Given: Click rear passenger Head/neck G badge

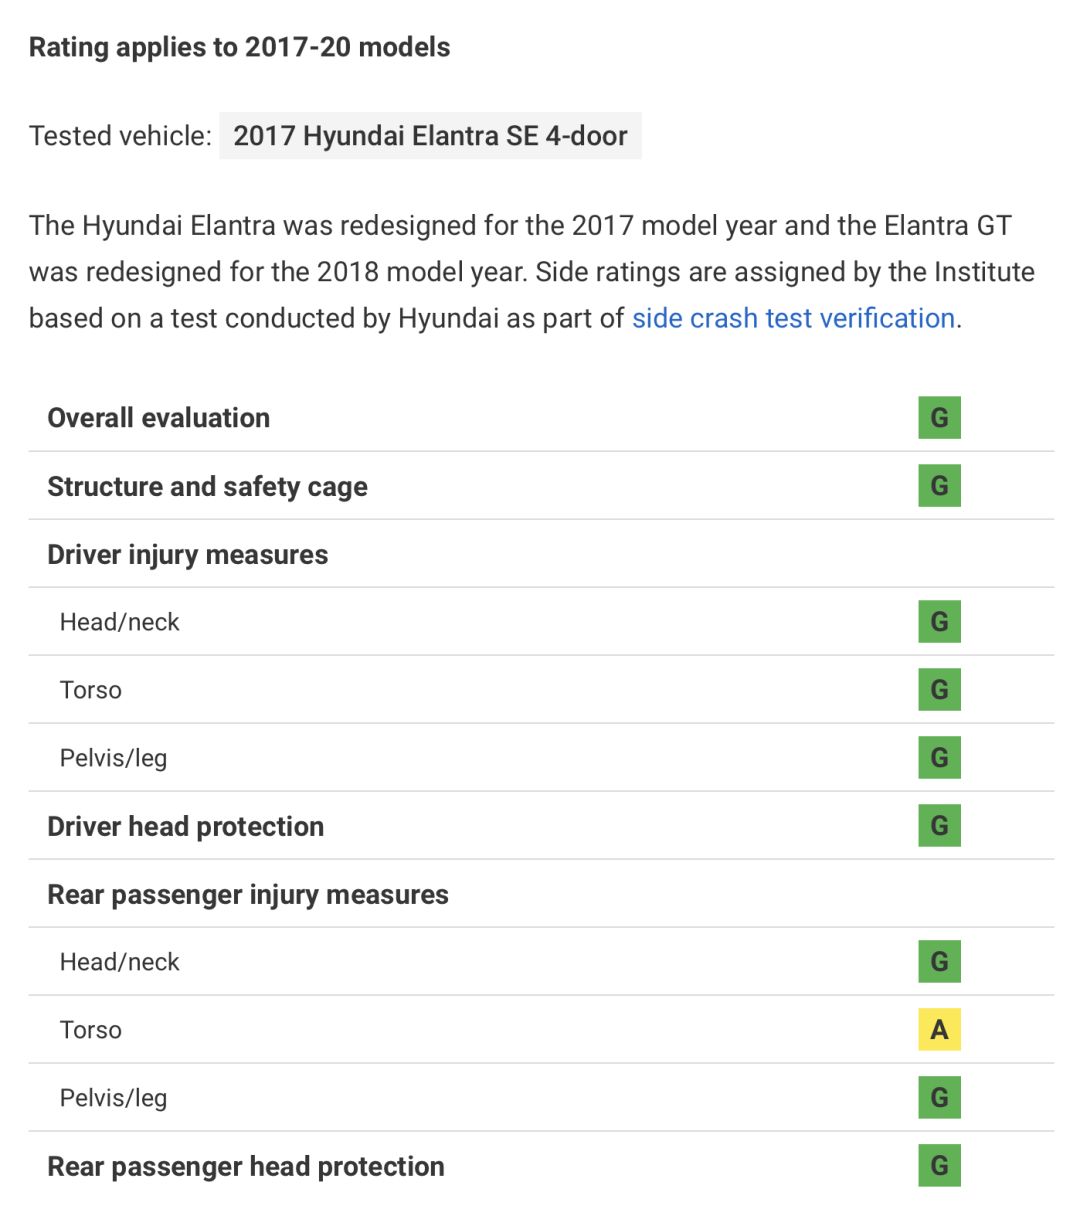Looking at the screenshot, I should point(939,962).
